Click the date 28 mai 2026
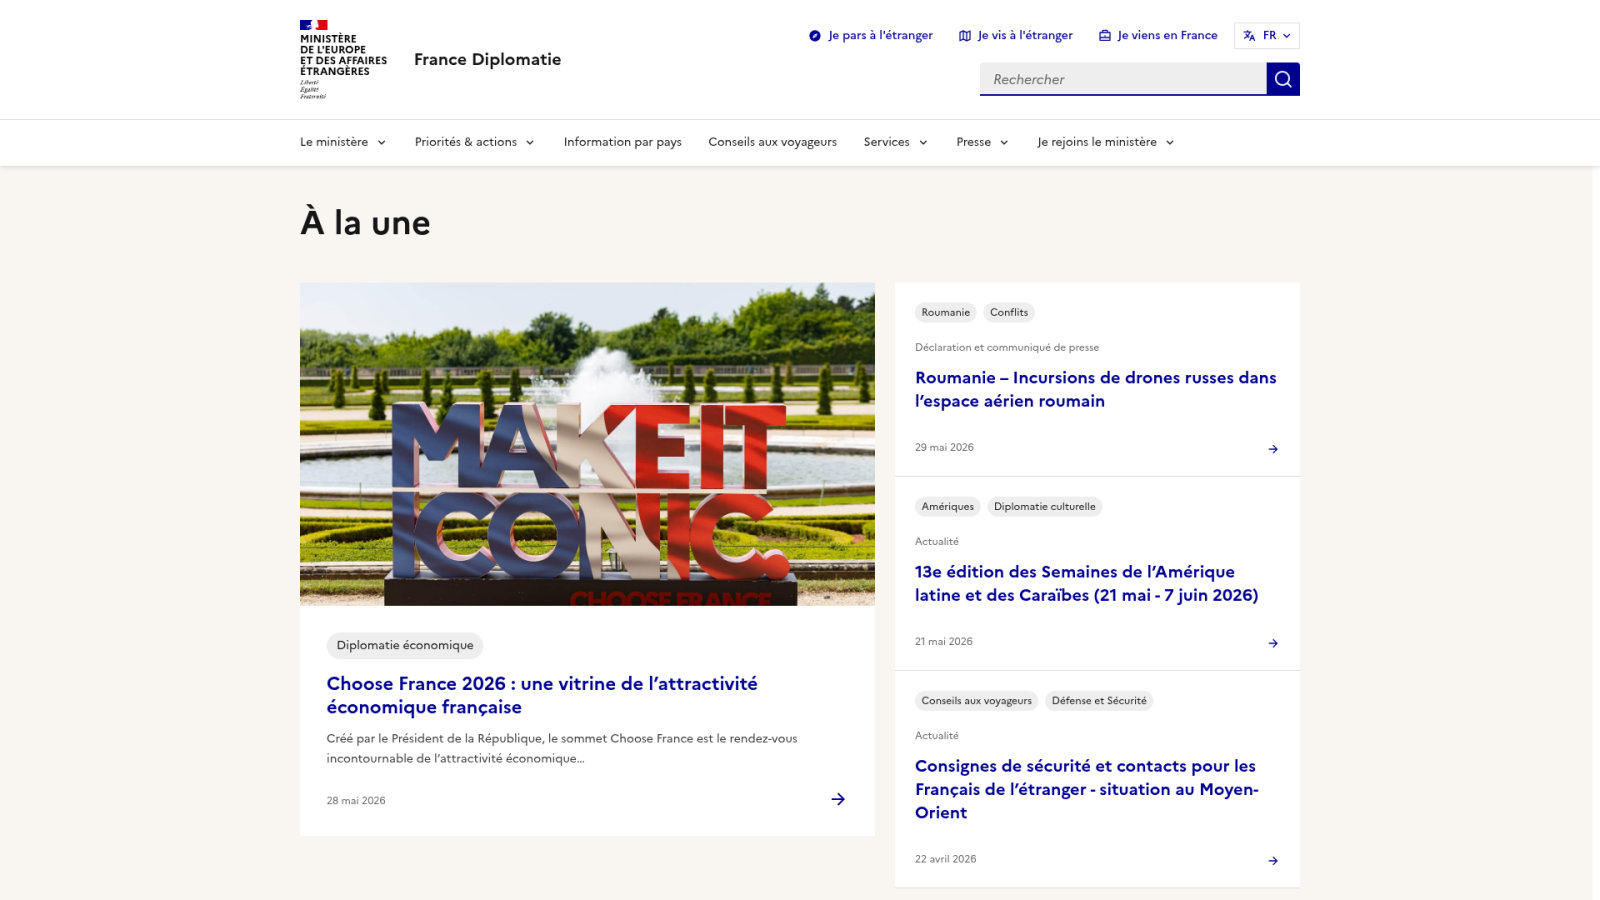Viewport: 1600px width, 900px height. point(356,801)
